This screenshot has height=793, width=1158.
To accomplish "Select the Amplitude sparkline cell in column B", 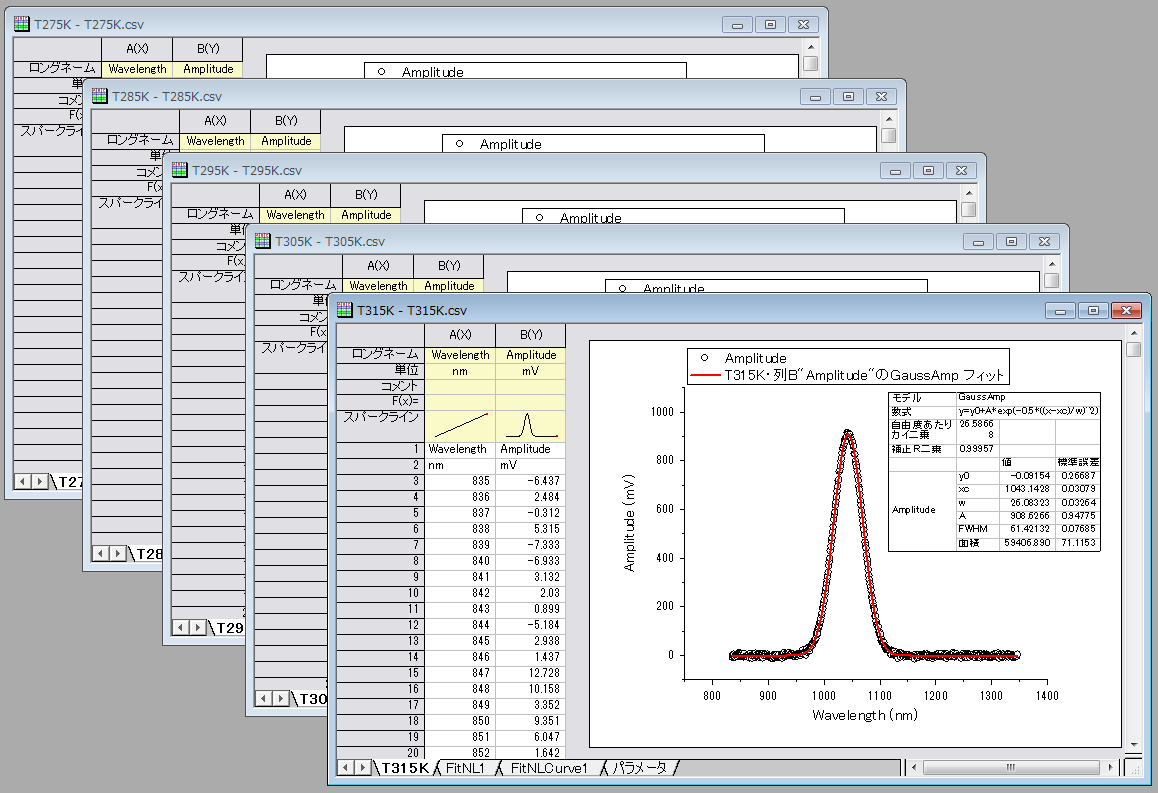I will click(x=530, y=426).
